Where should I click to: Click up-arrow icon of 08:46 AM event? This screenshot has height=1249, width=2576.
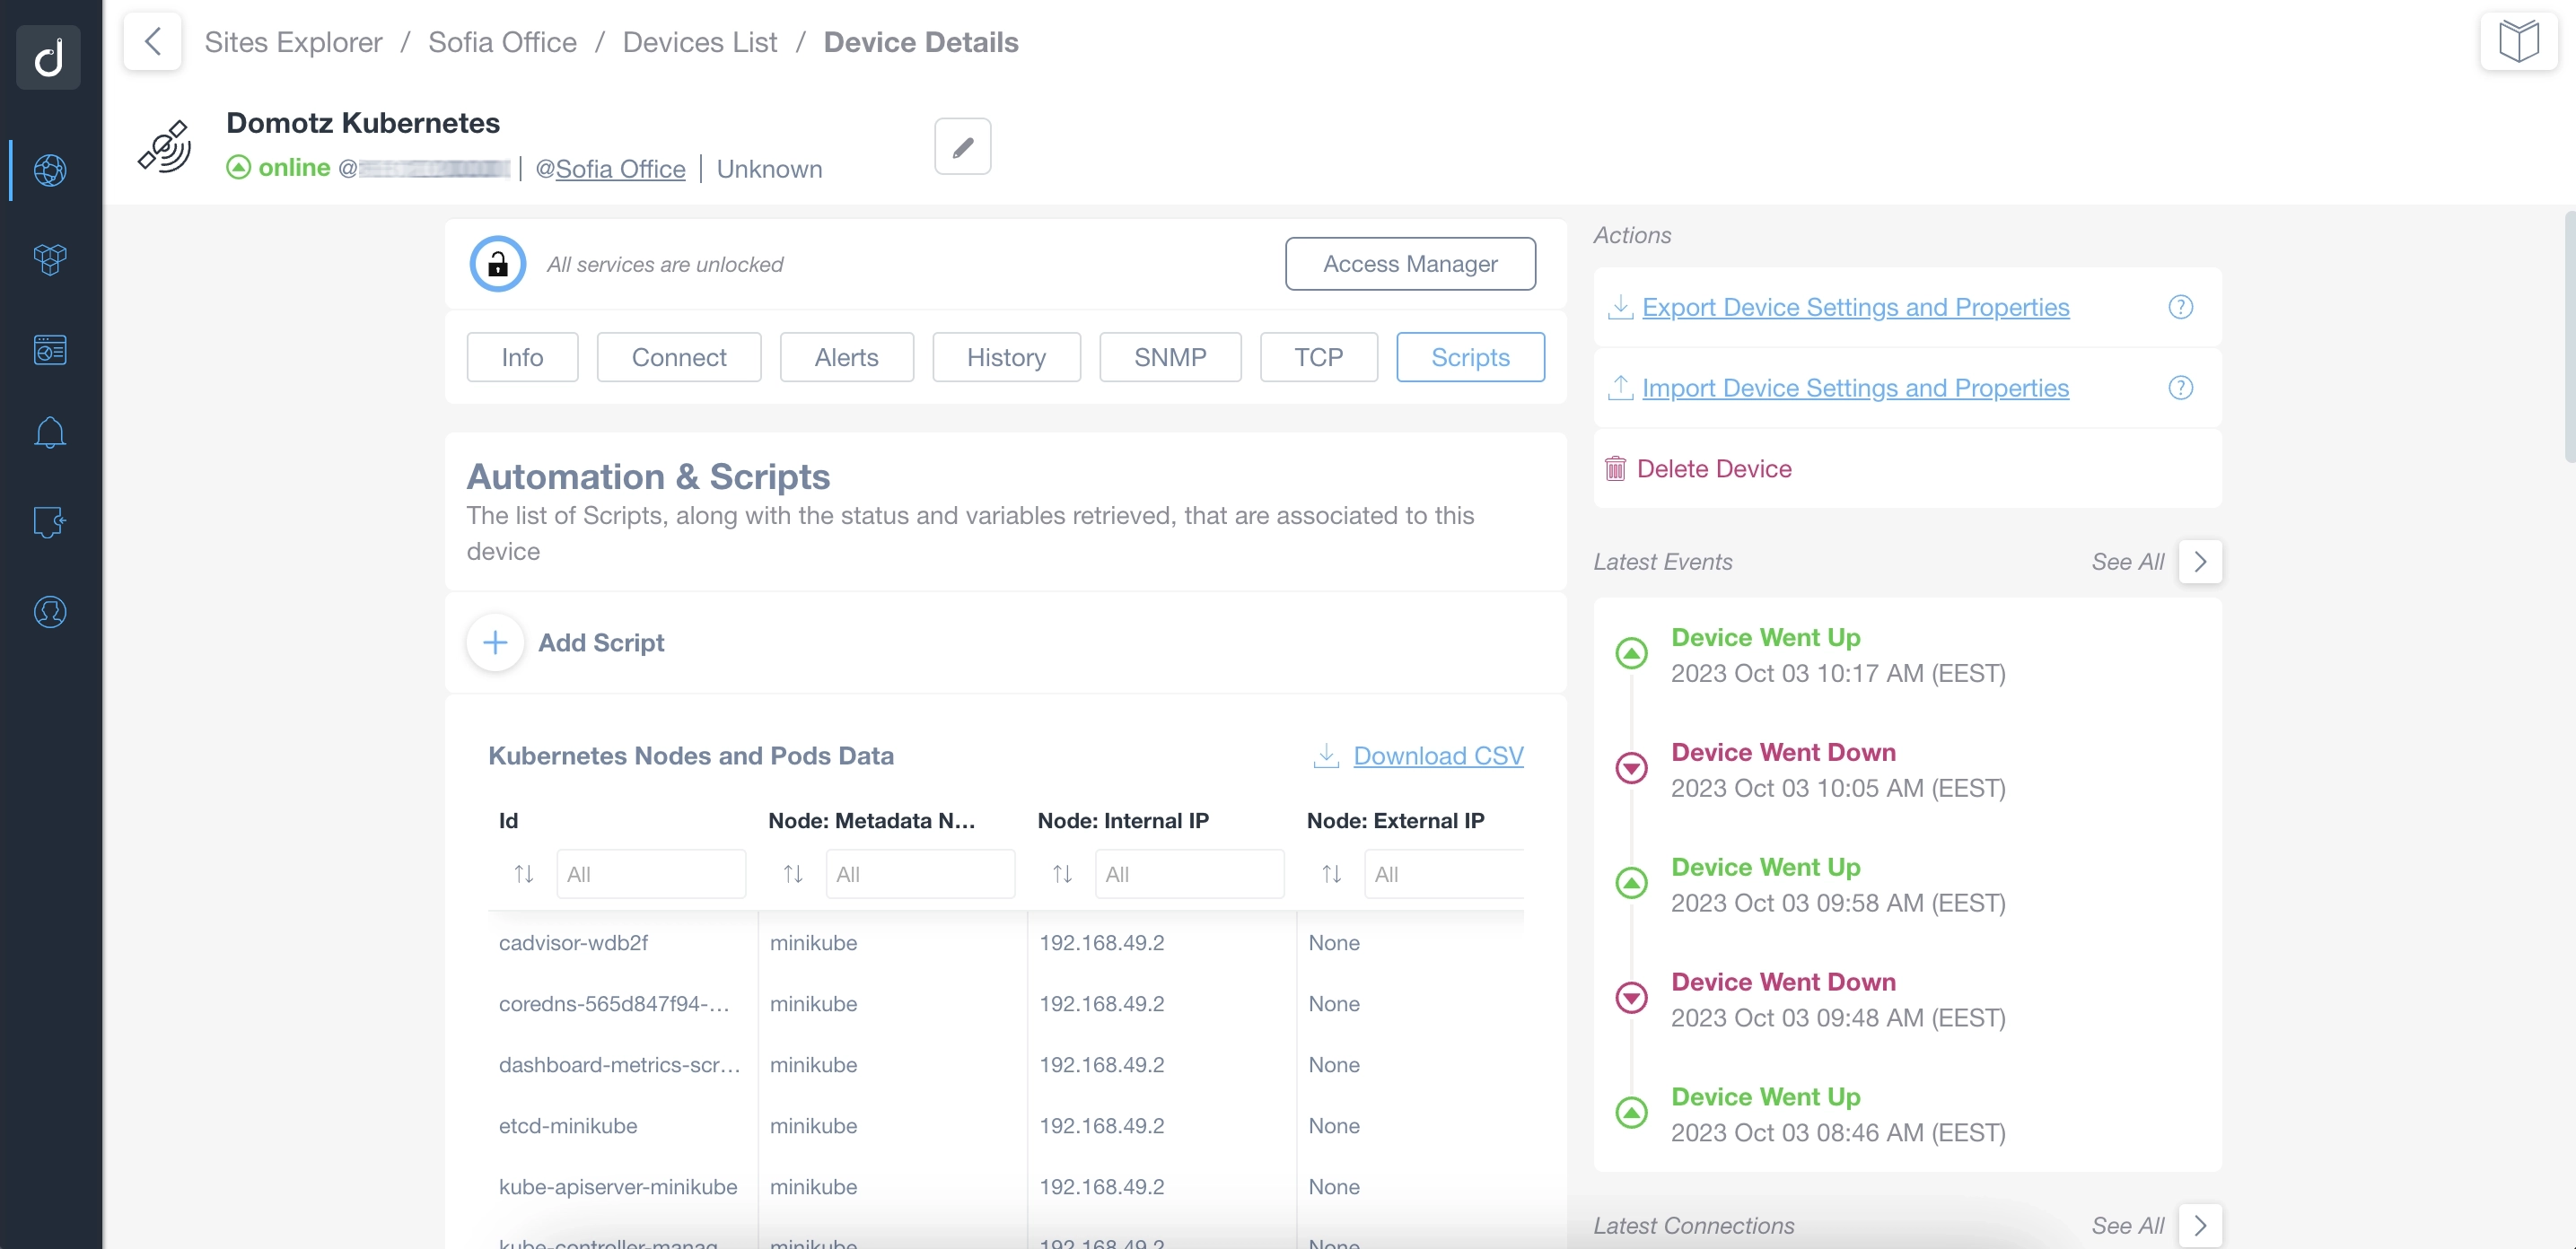click(1631, 1114)
